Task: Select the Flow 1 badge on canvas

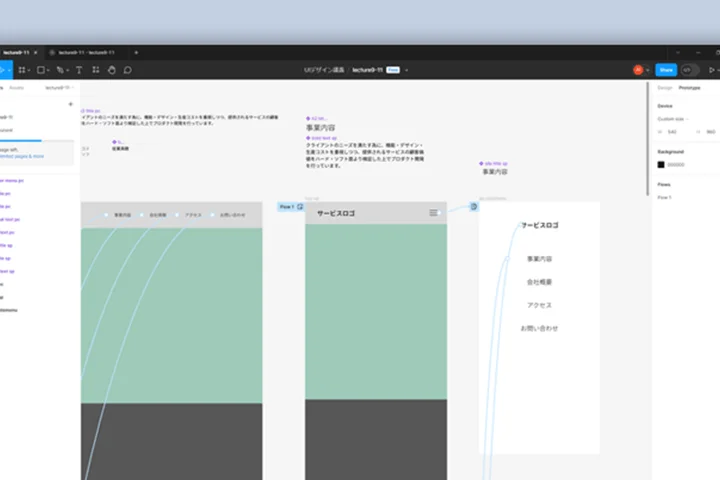Action: pyautogui.click(x=291, y=207)
